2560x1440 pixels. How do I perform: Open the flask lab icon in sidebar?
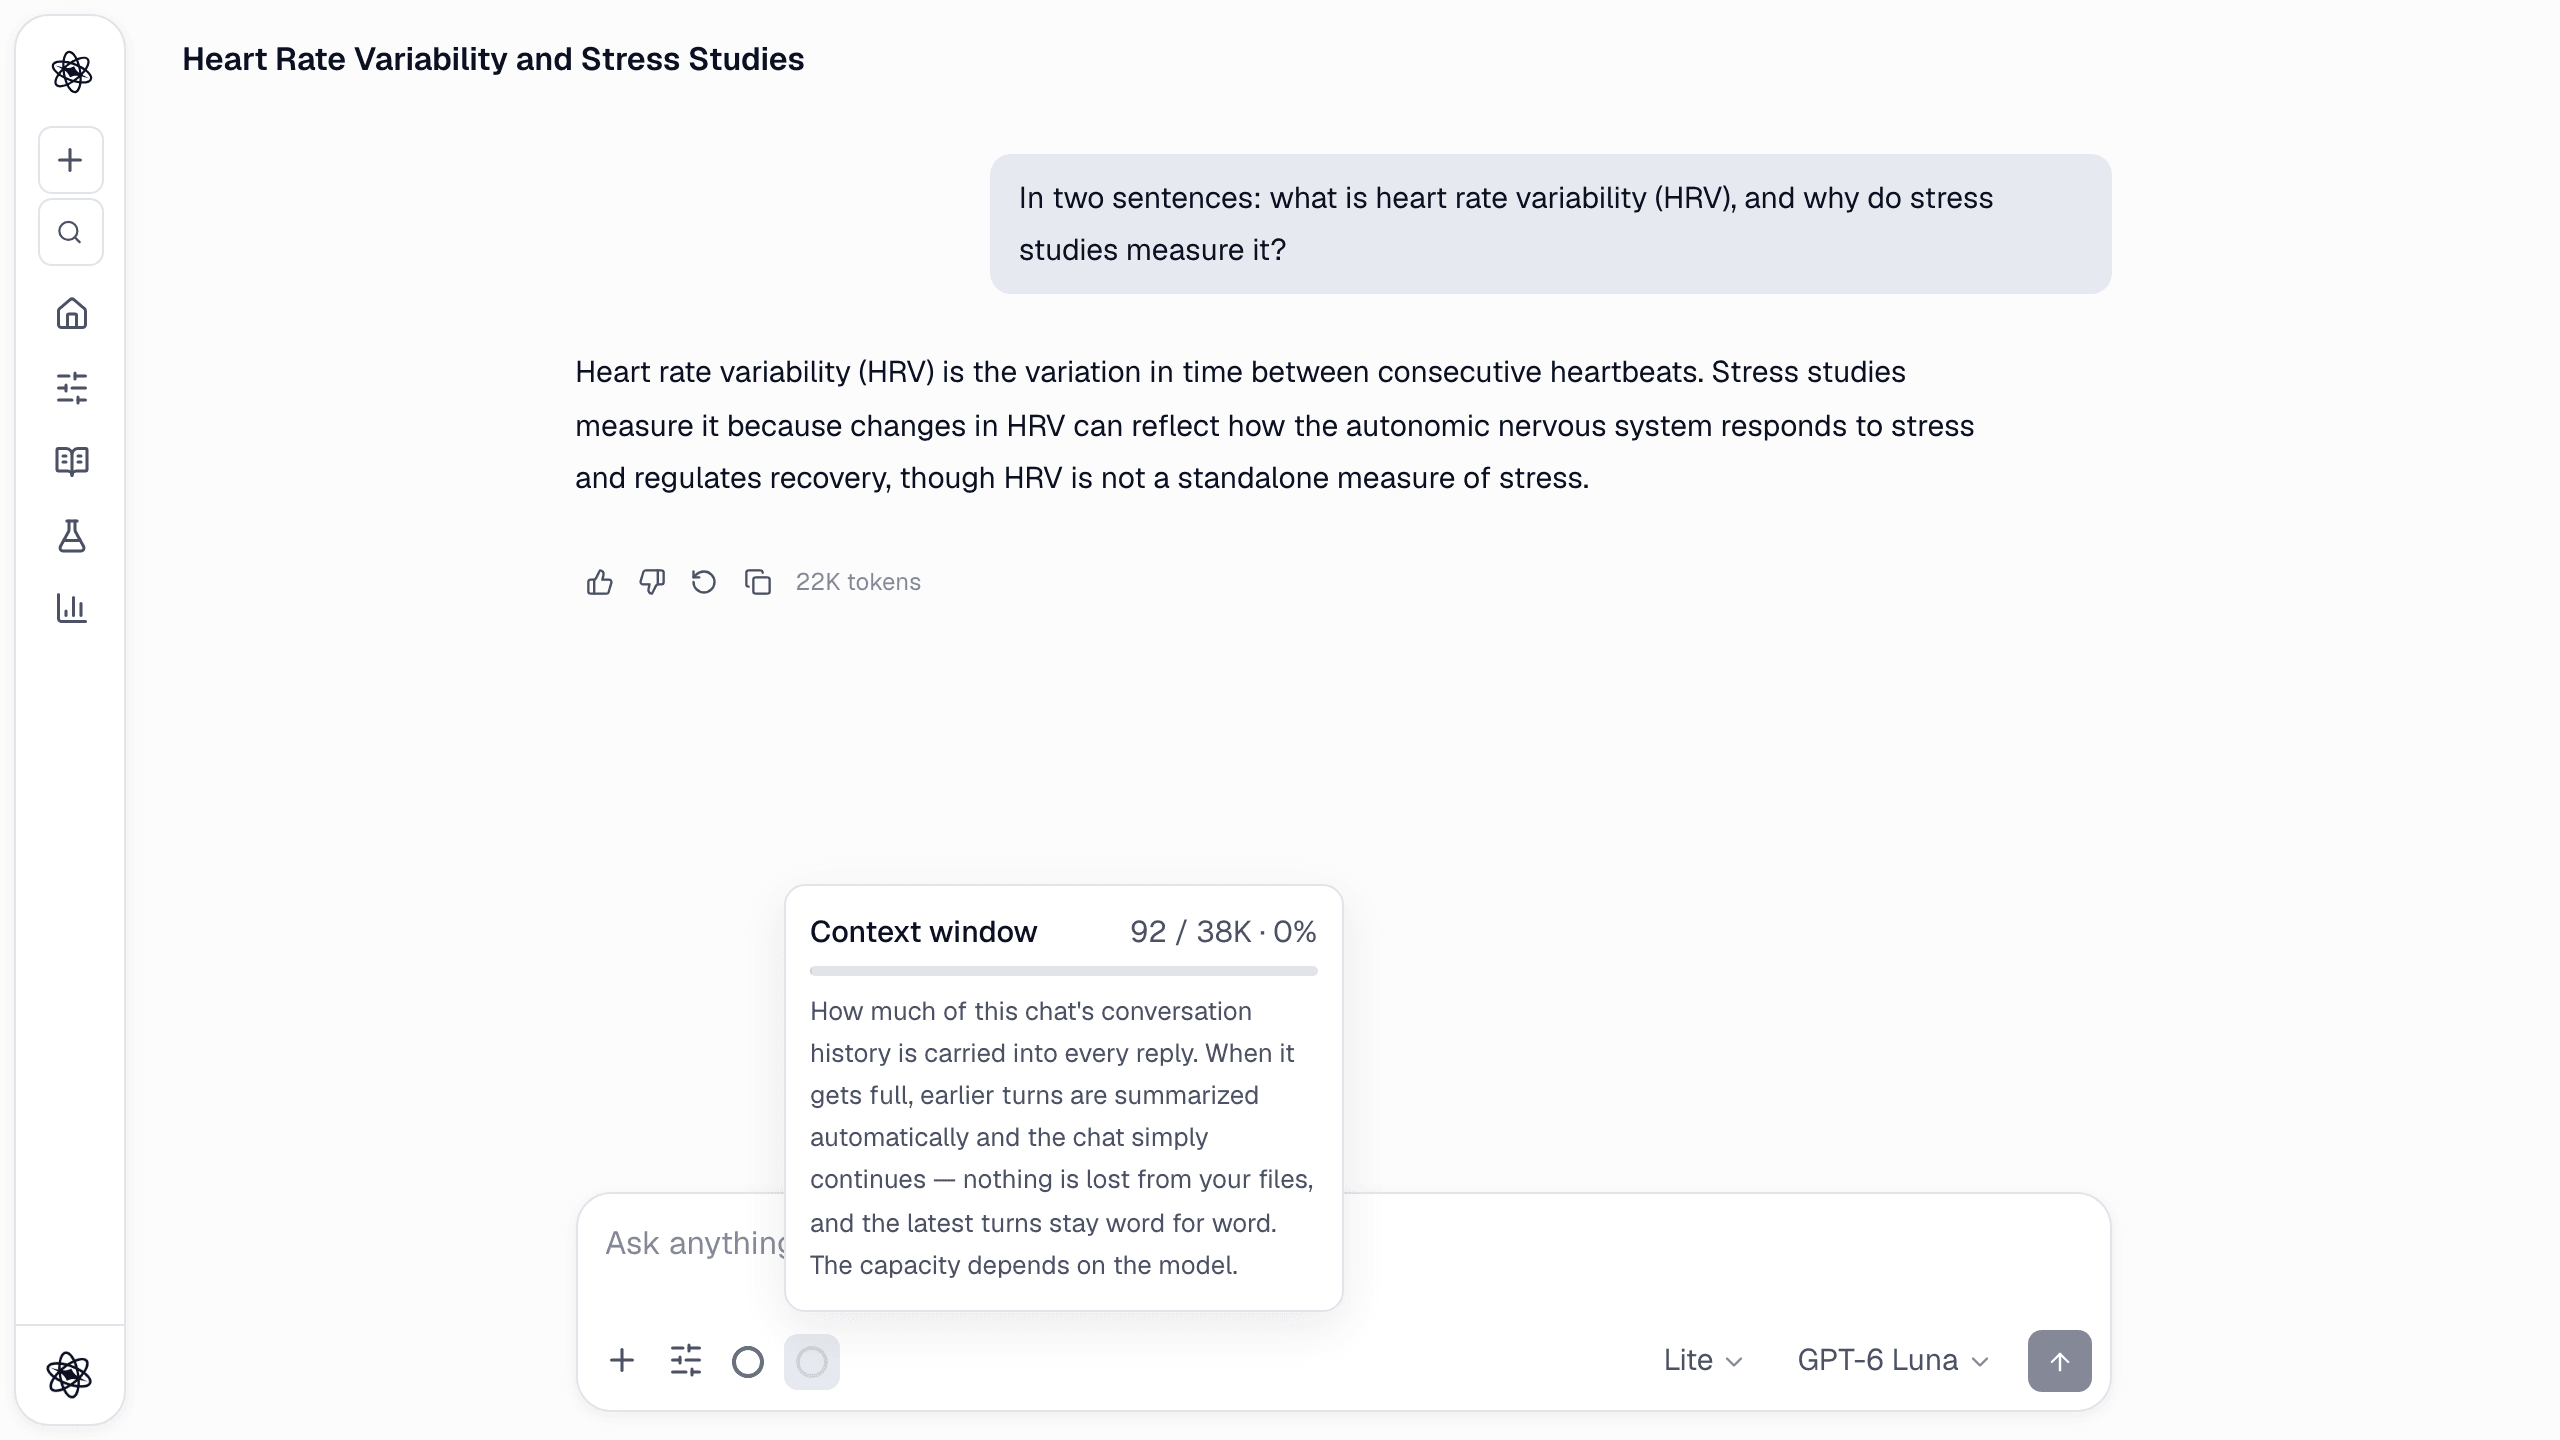(71, 535)
